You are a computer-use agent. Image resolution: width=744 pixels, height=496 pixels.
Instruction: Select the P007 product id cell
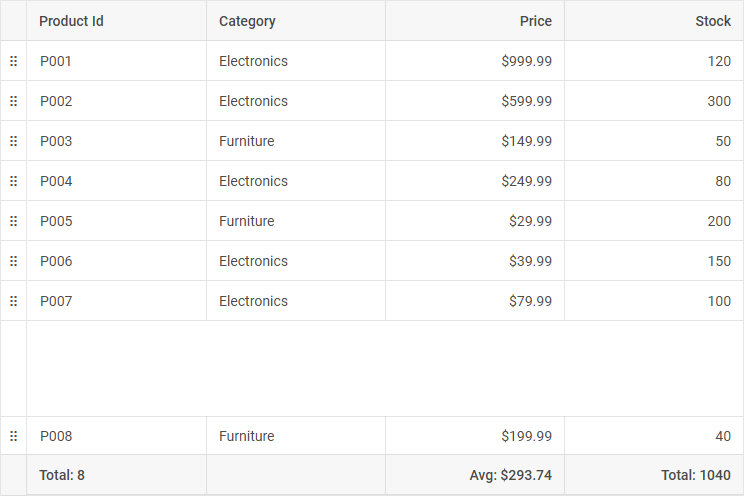56,301
